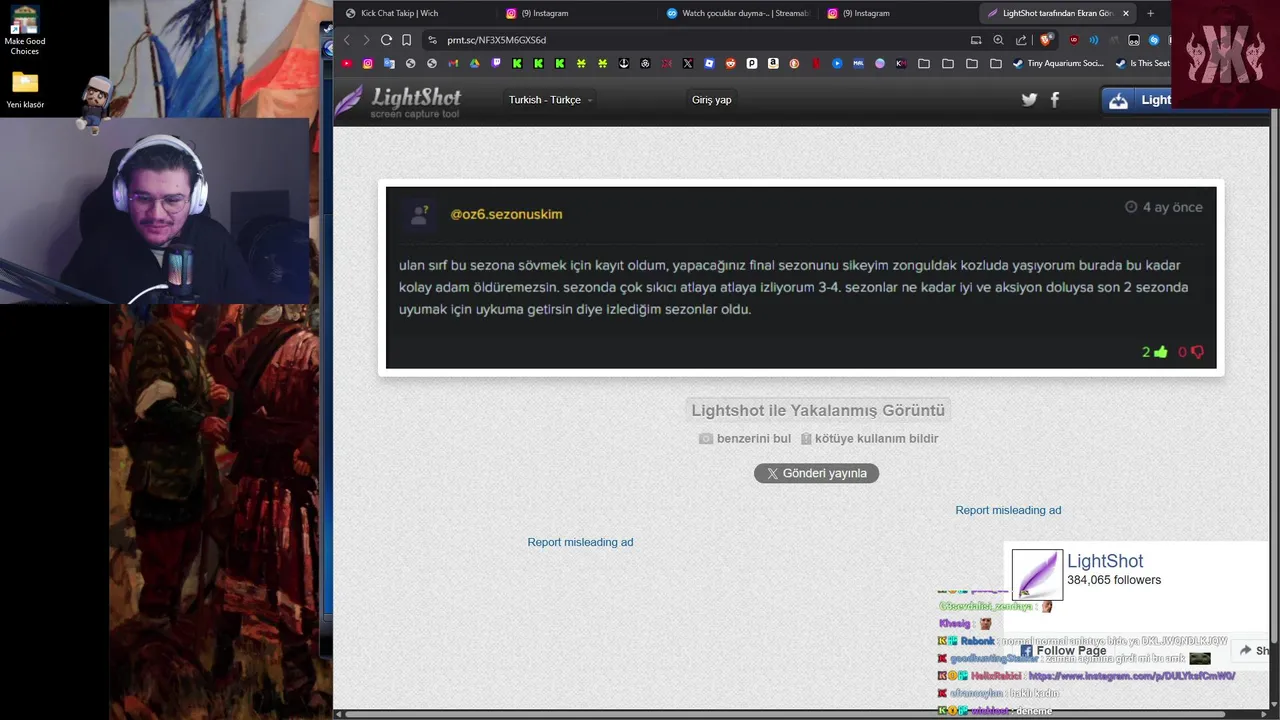1280x720 pixels.
Task: Open the purple Twitch bookmark icon
Action: [497, 63]
